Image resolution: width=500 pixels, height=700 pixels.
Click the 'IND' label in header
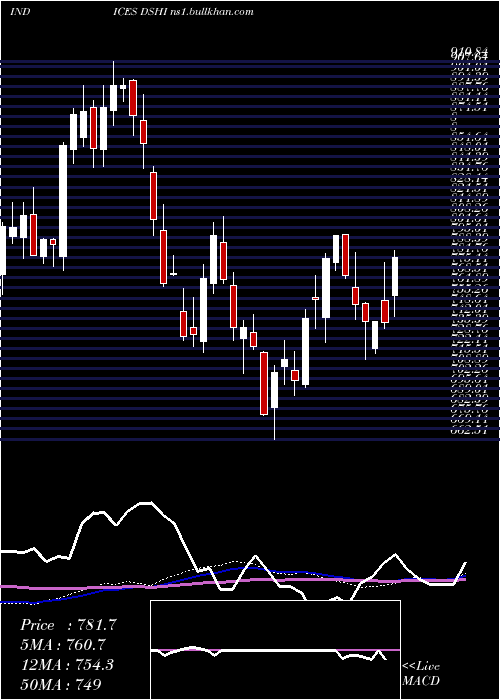coord(20,12)
